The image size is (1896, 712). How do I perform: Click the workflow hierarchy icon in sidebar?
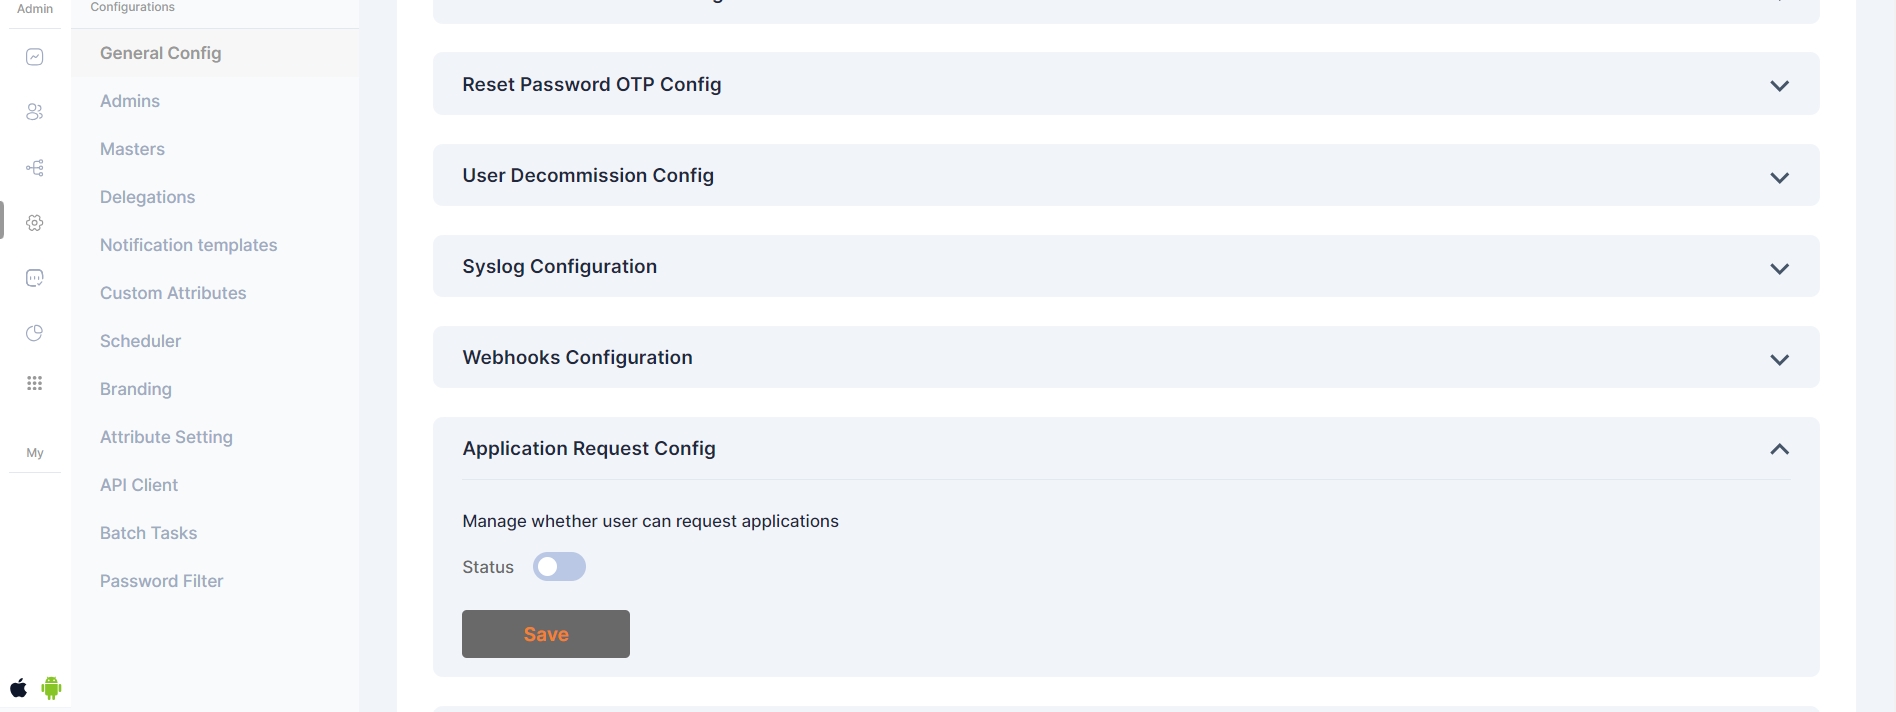tap(35, 168)
